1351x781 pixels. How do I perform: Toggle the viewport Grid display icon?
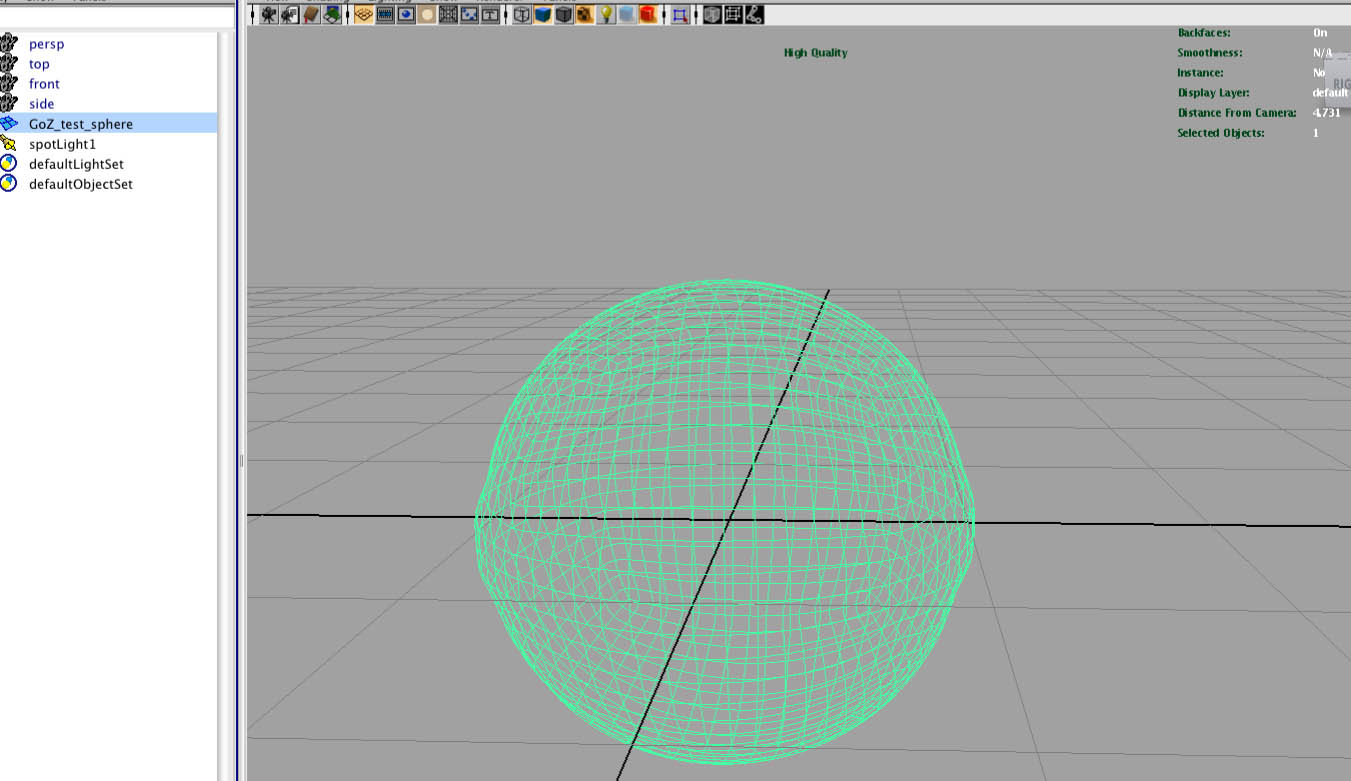pyautogui.click(x=364, y=15)
